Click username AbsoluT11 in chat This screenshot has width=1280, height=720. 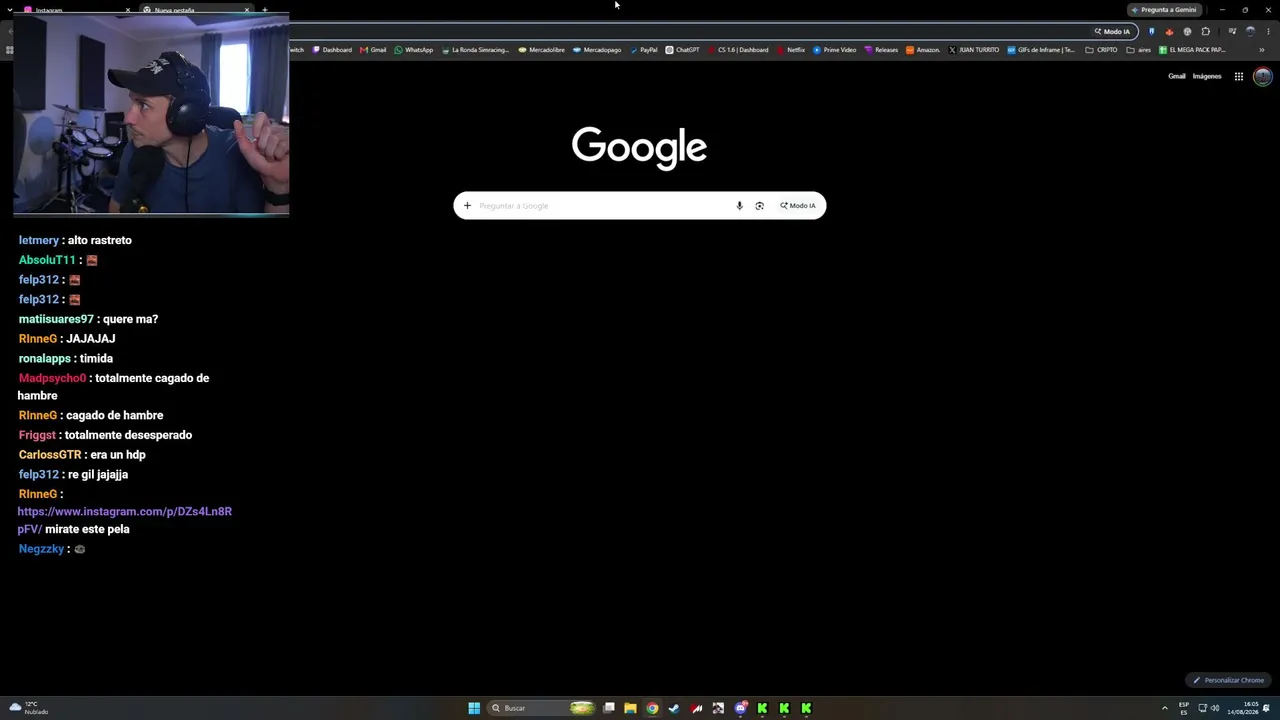coord(47,260)
